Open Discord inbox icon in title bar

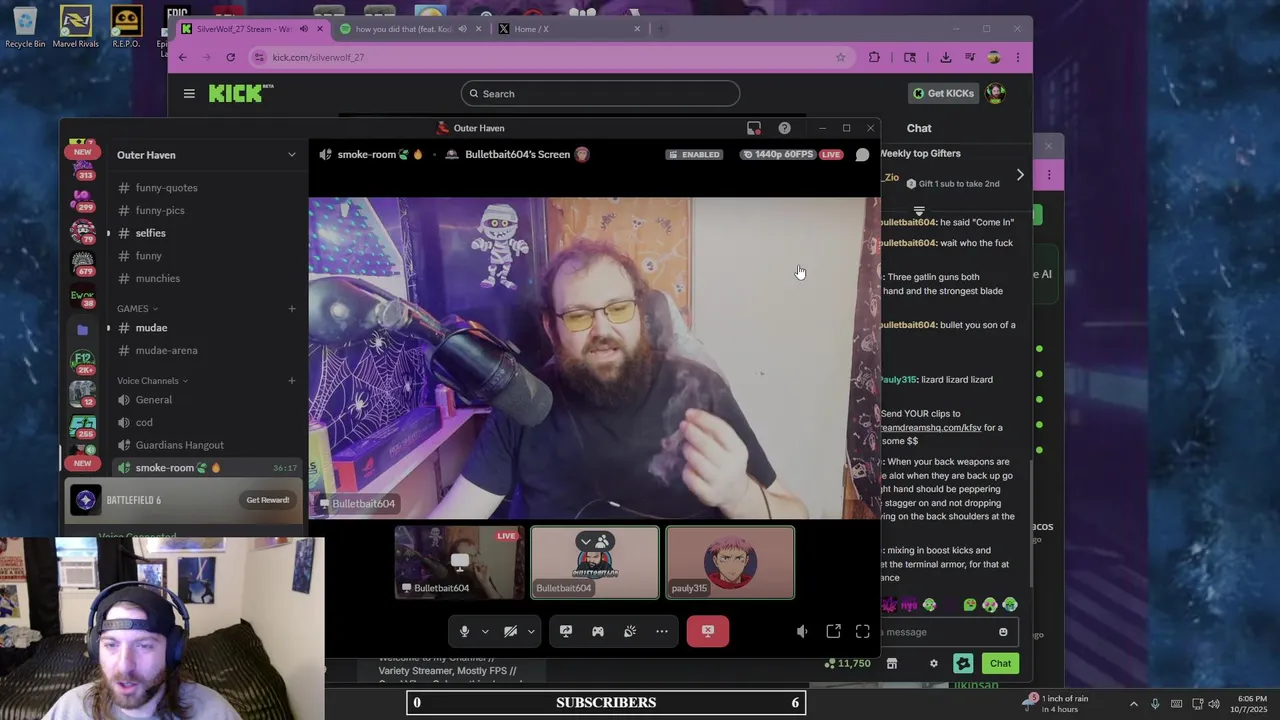tap(754, 128)
